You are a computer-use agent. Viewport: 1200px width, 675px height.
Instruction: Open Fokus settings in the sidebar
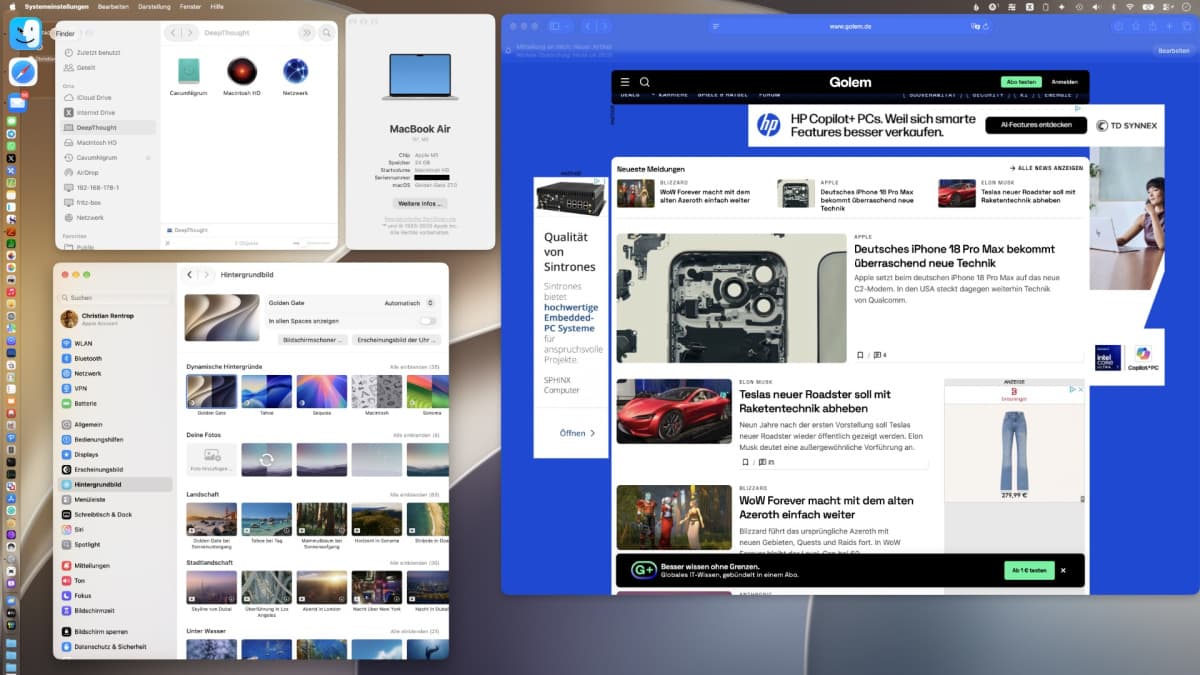click(115, 595)
